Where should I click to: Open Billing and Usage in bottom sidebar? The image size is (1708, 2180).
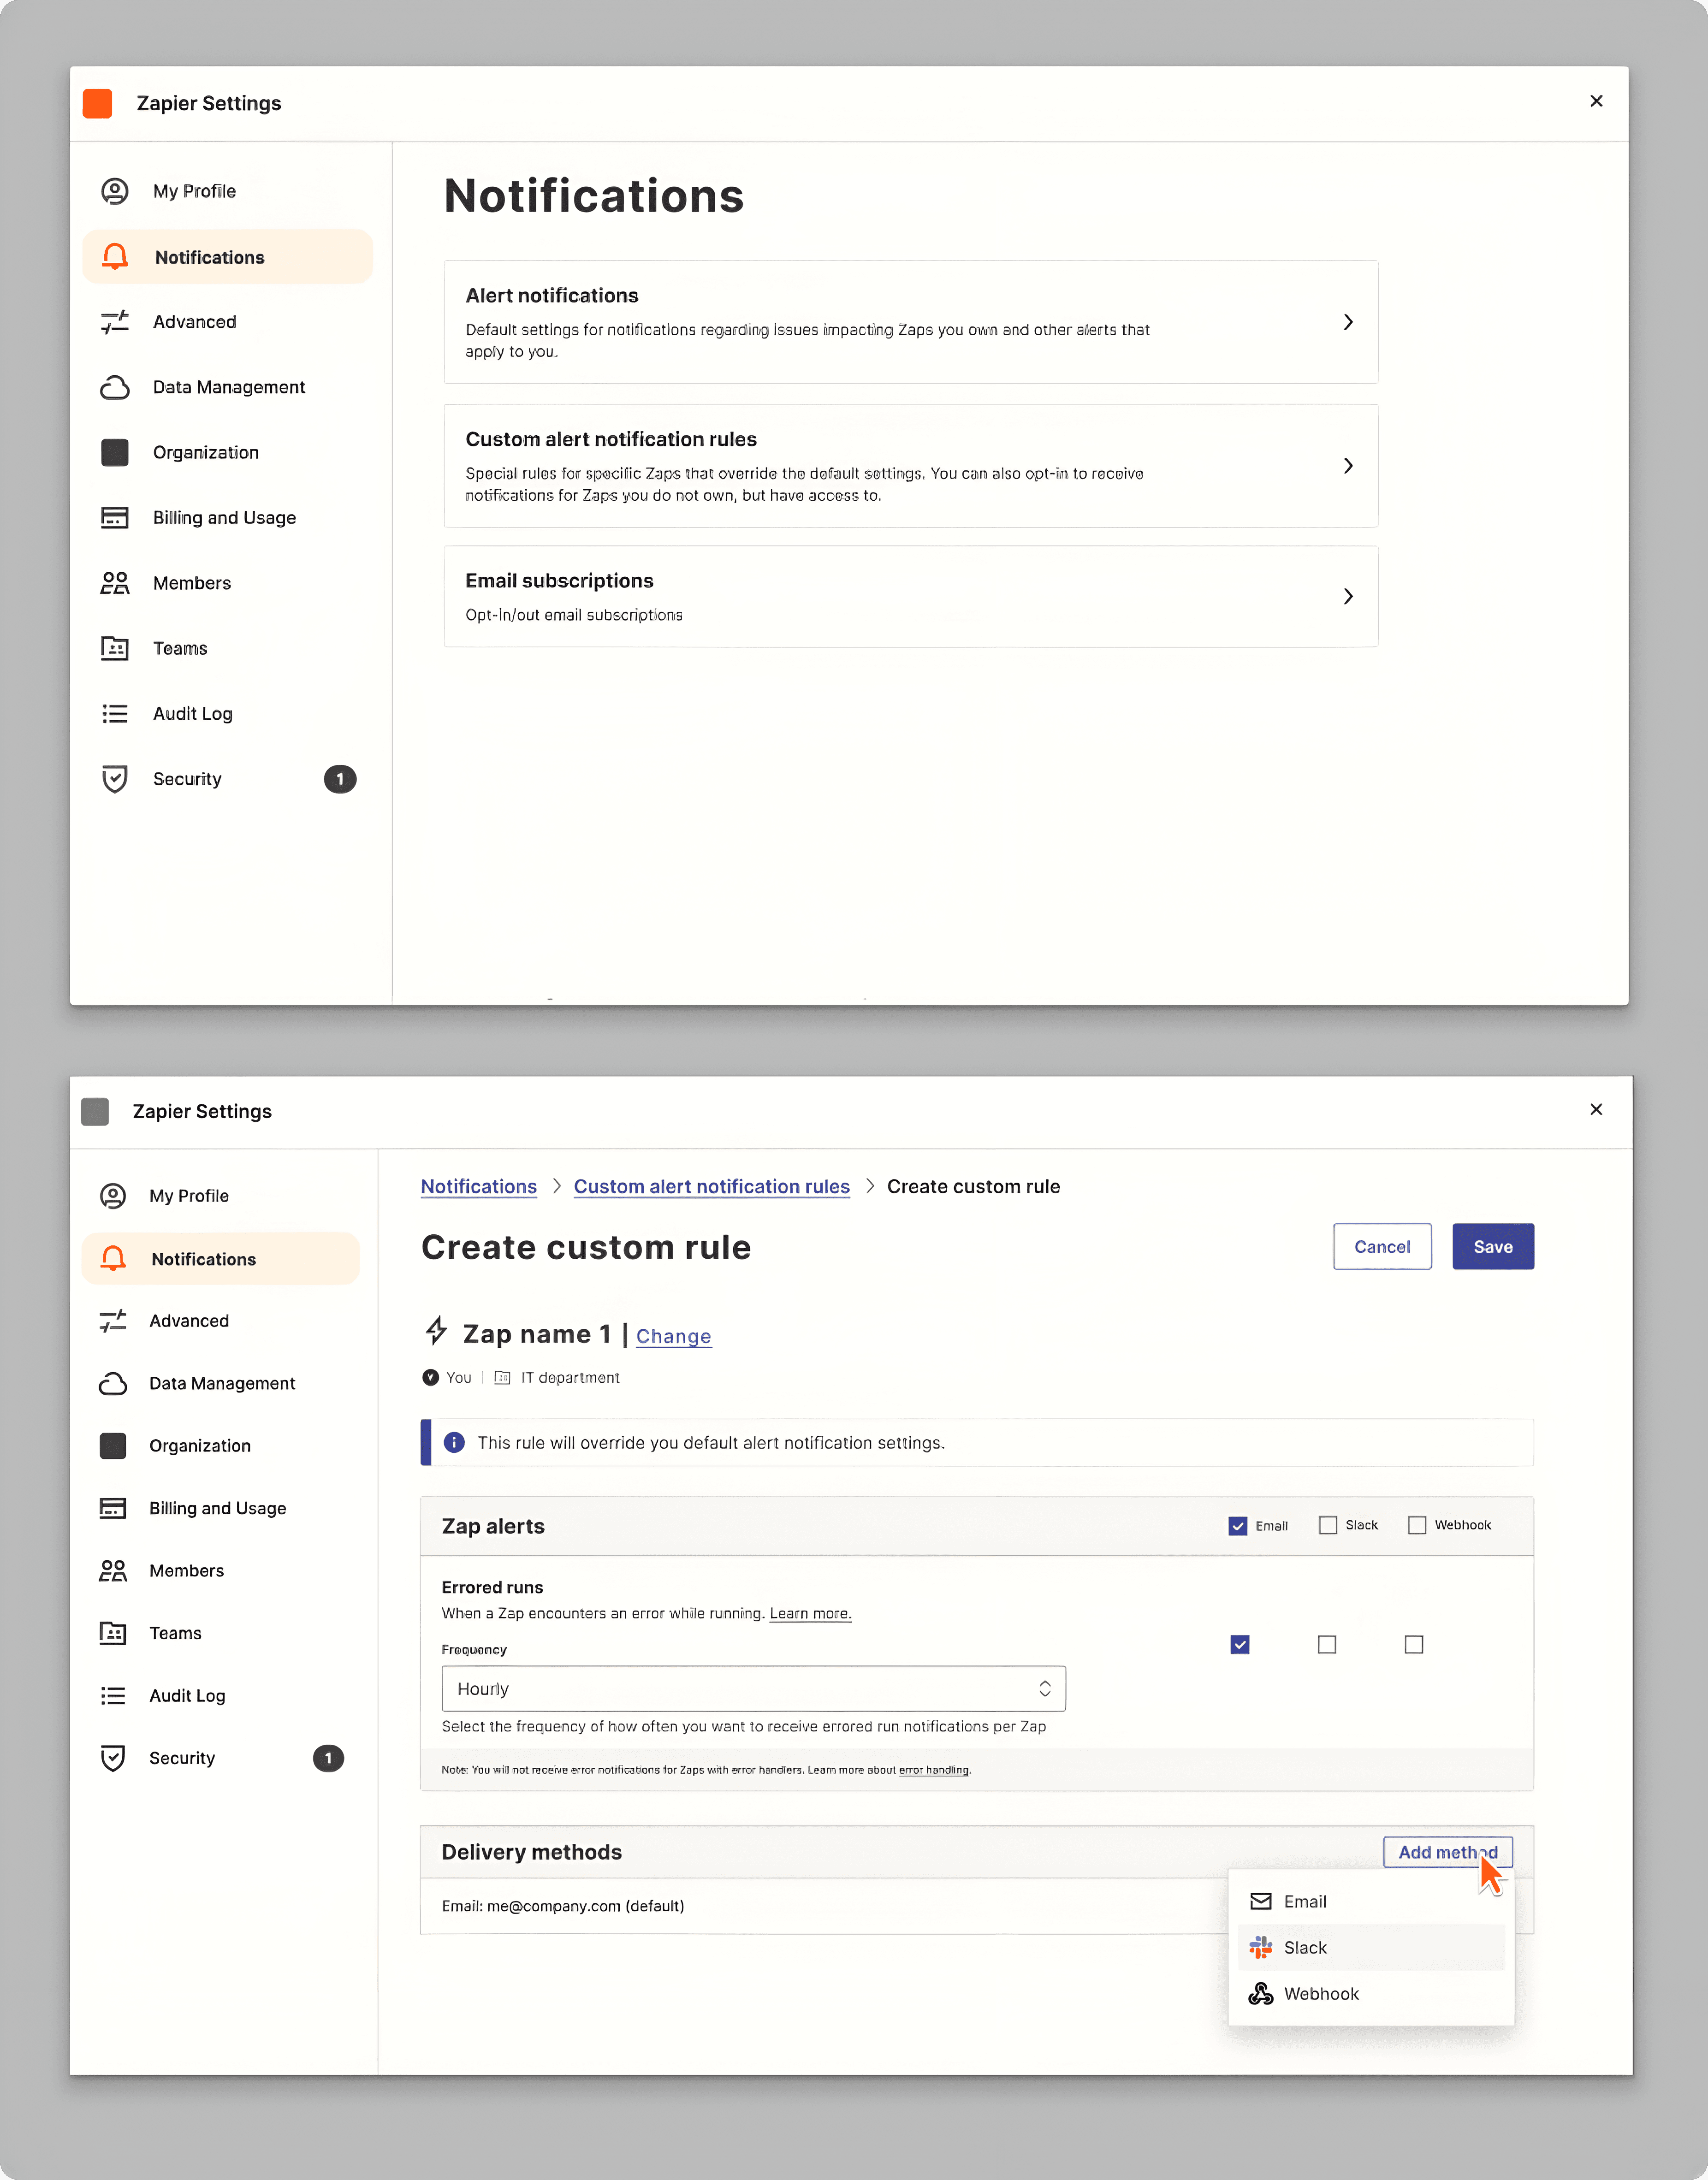pyautogui.click(x=217, y=1508)
